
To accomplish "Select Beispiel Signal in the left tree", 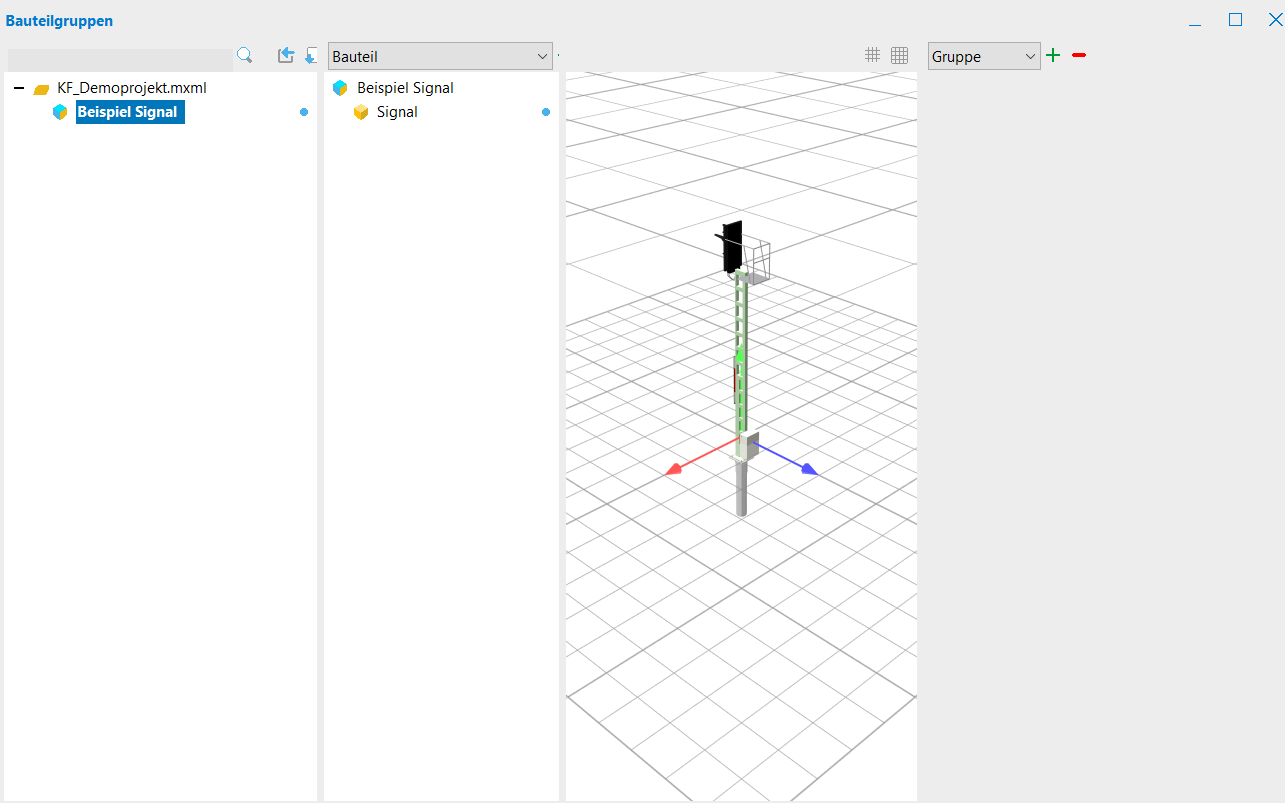I will pyautogui.click(x=128, y=112).
